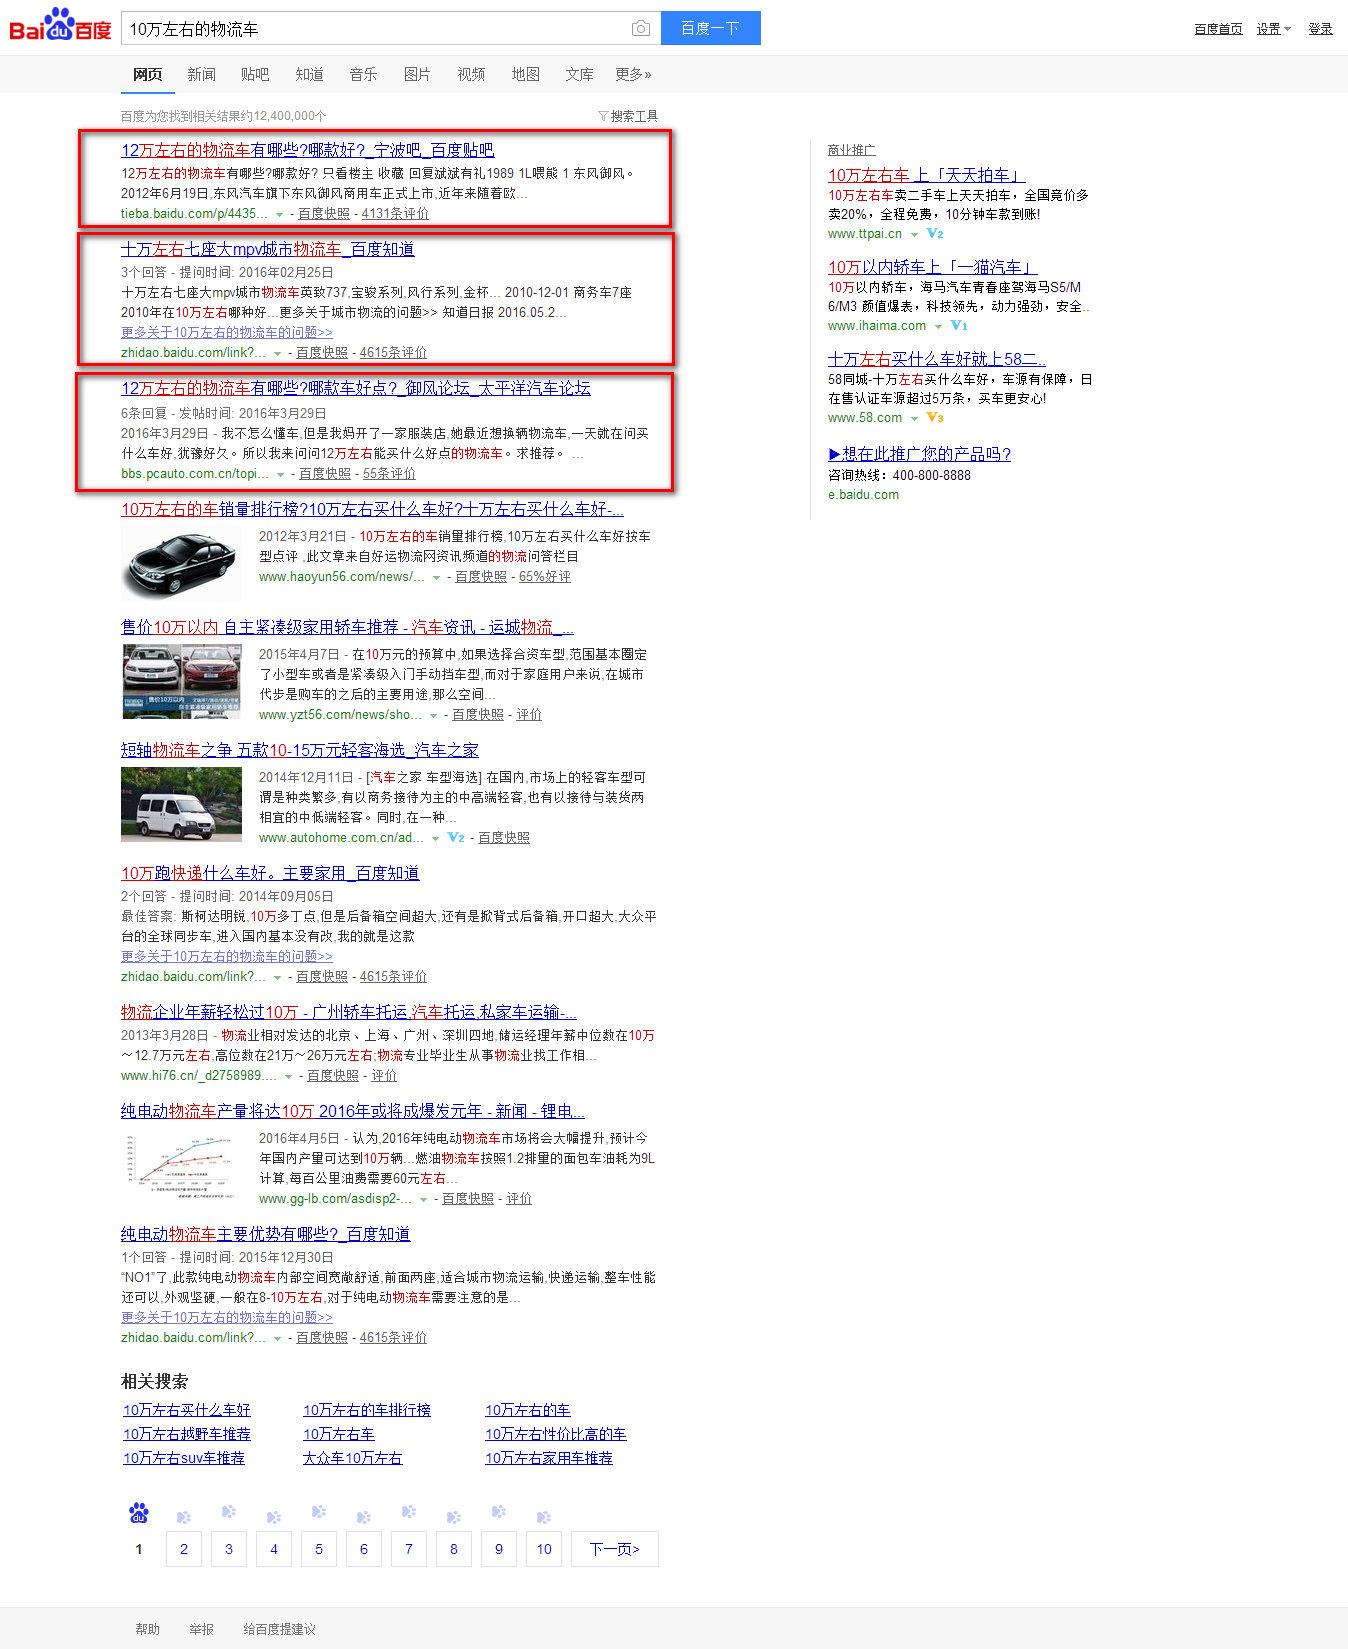Click V3 badge next to 58.com
The width and height of the screenshot is (1348, 1649).
pos(935,418)
